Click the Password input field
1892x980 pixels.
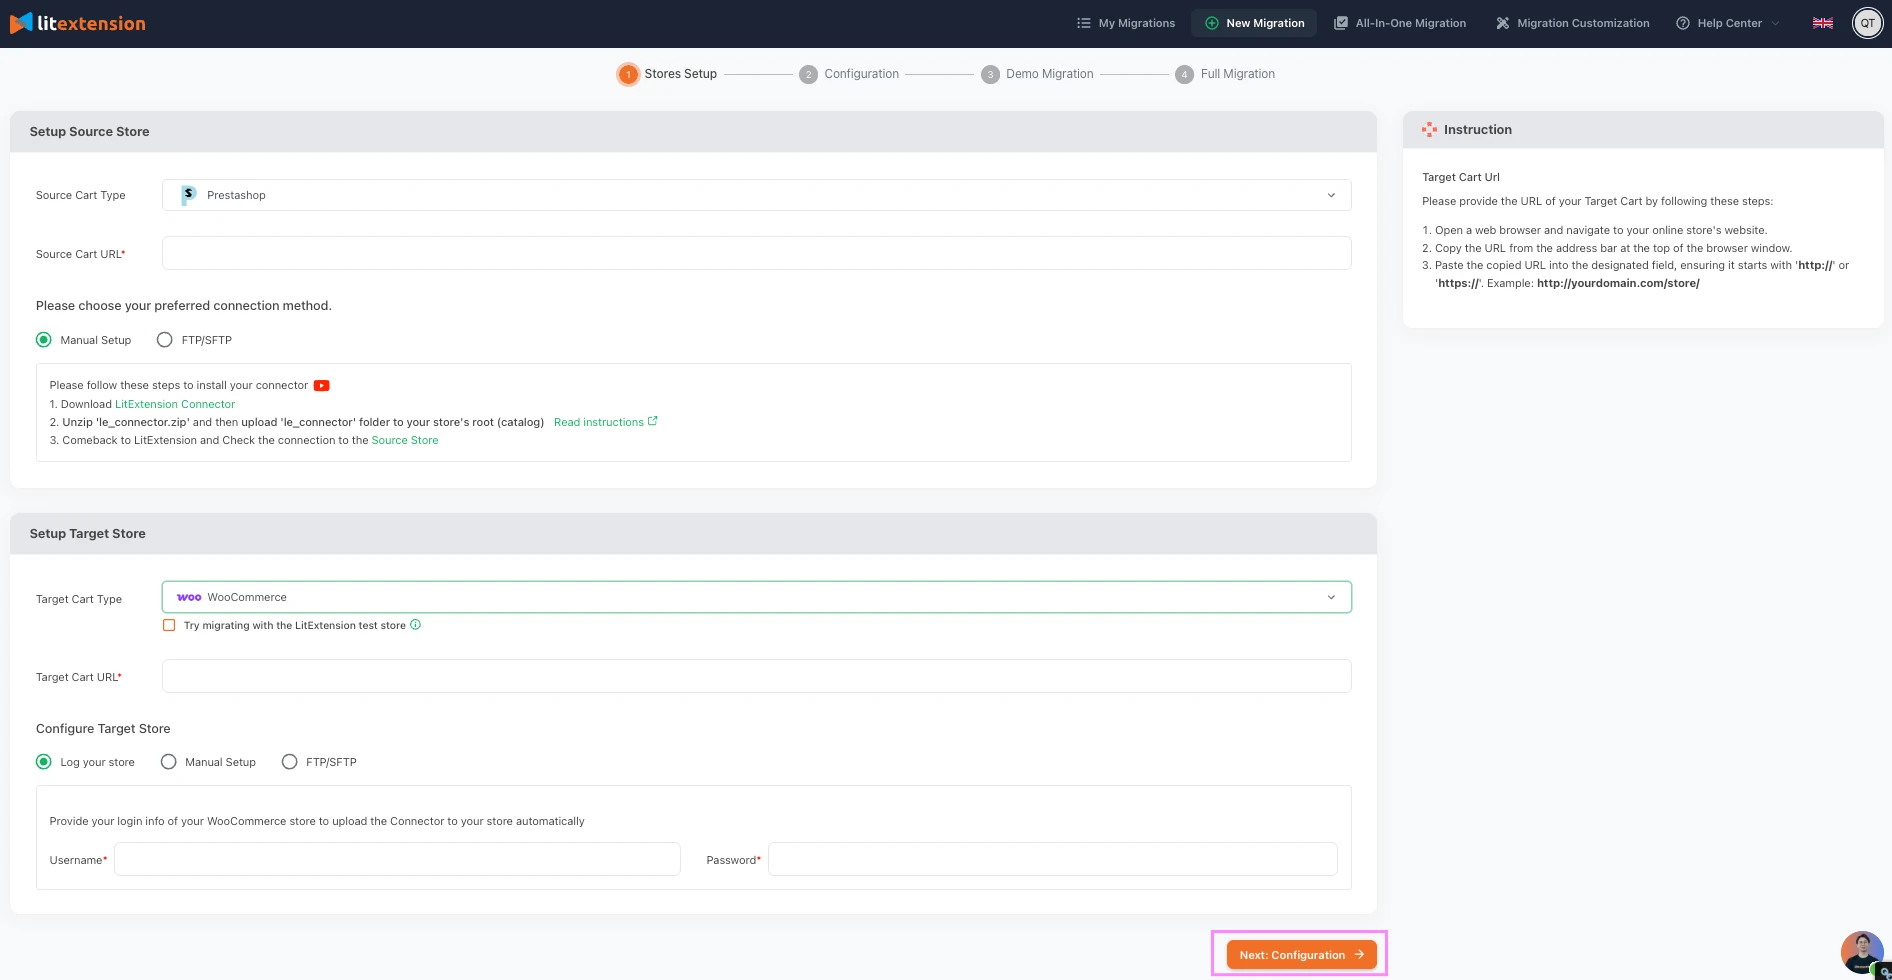(x=1052, y=859)
